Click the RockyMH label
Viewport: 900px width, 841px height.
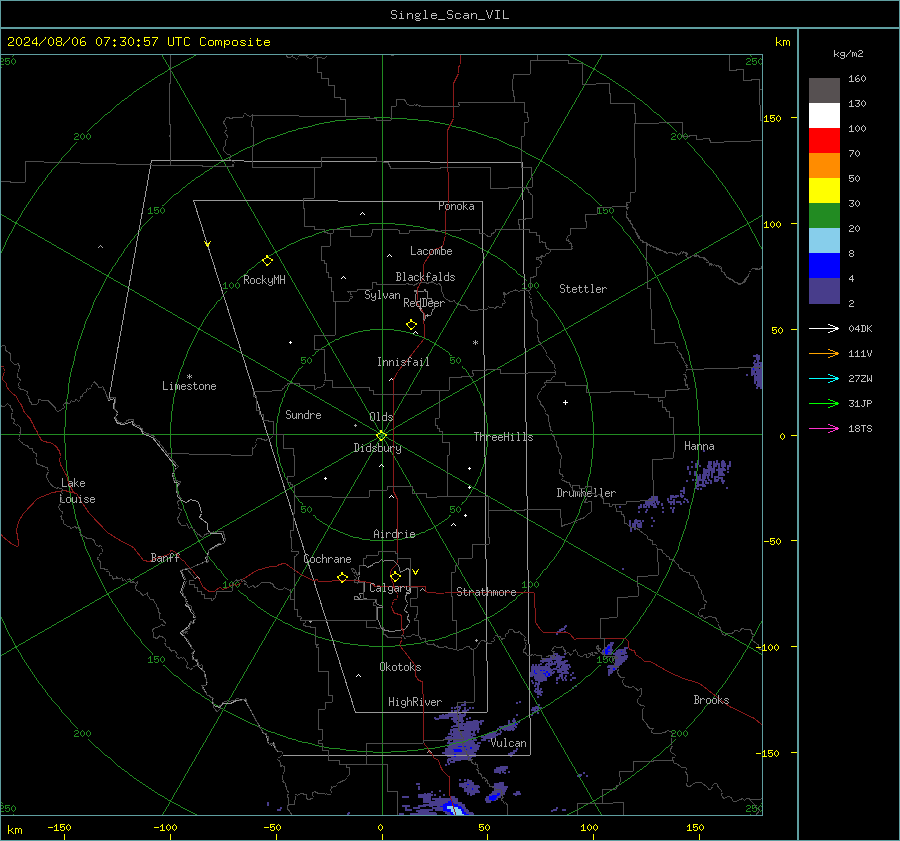pyautogui.click(x=264, y=280)
